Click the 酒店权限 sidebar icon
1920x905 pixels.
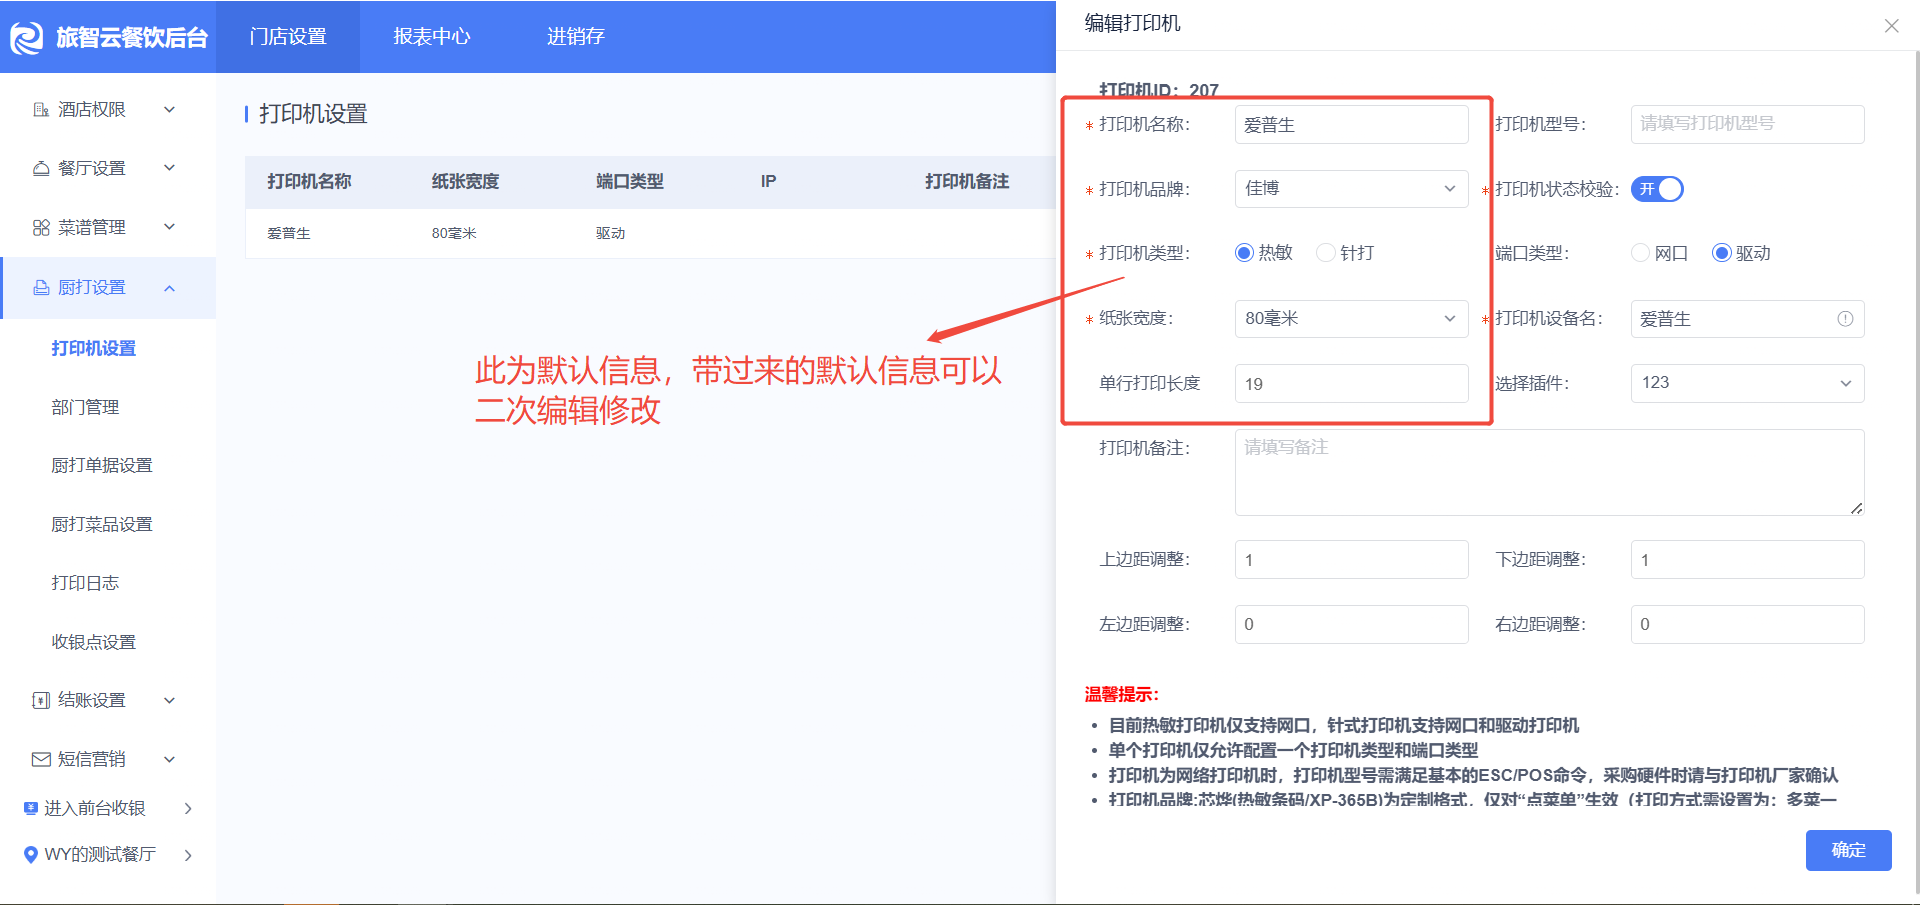coord(41,110)
